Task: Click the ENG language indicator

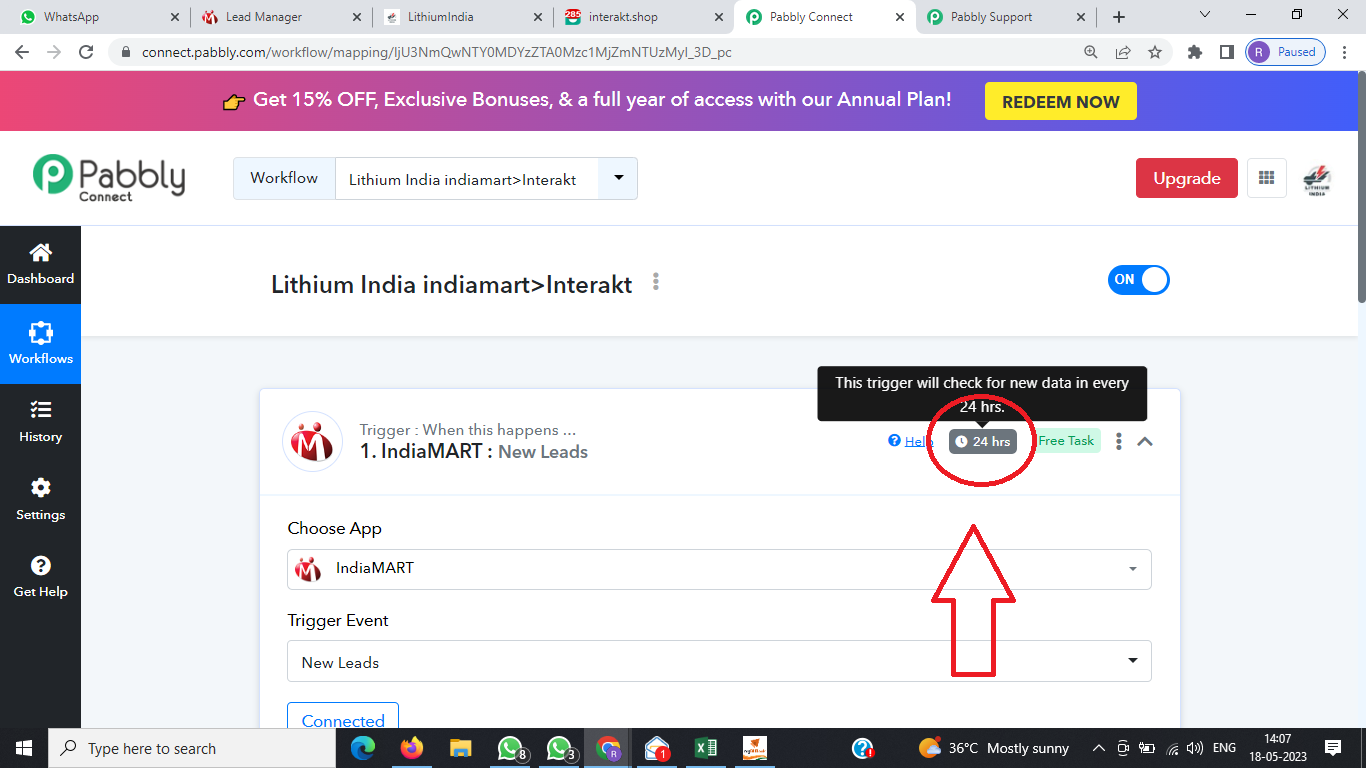Action: (x=1224, y=748)
